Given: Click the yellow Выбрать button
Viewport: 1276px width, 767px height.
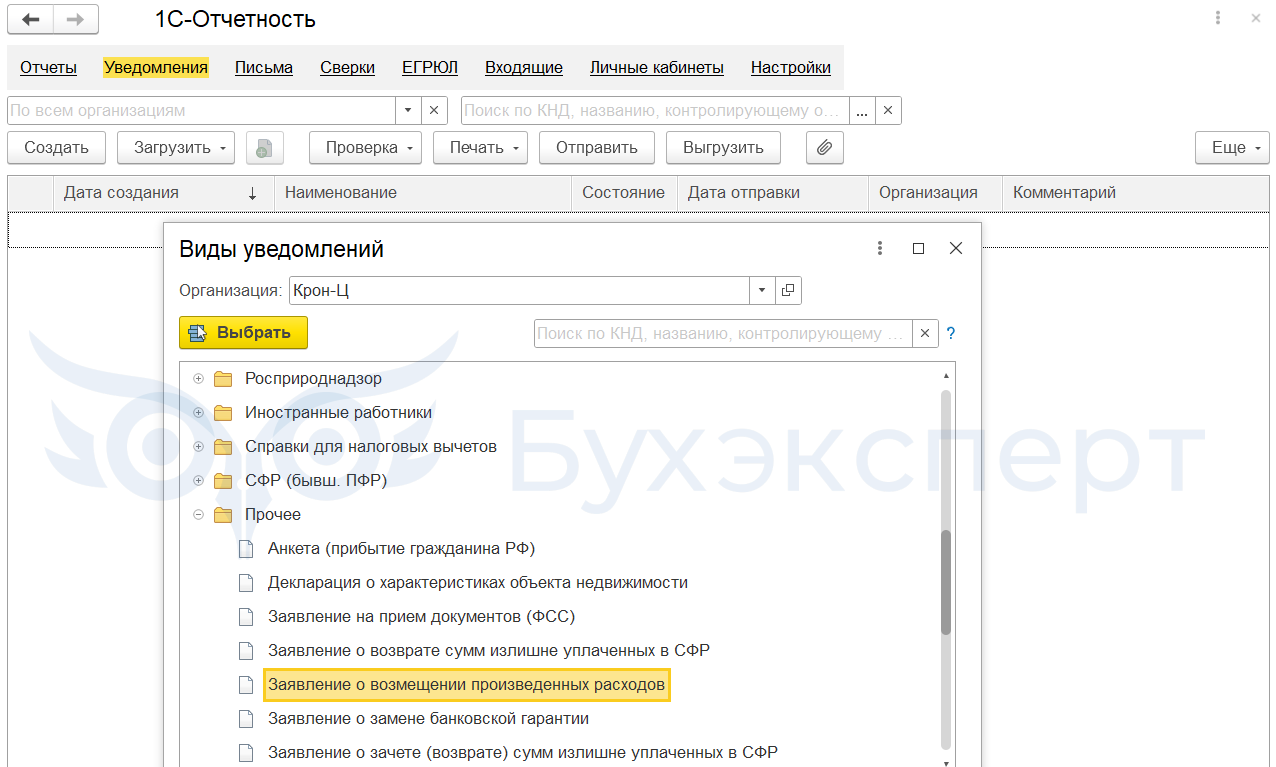Looking at the screenshot, I should coord(244,333).
